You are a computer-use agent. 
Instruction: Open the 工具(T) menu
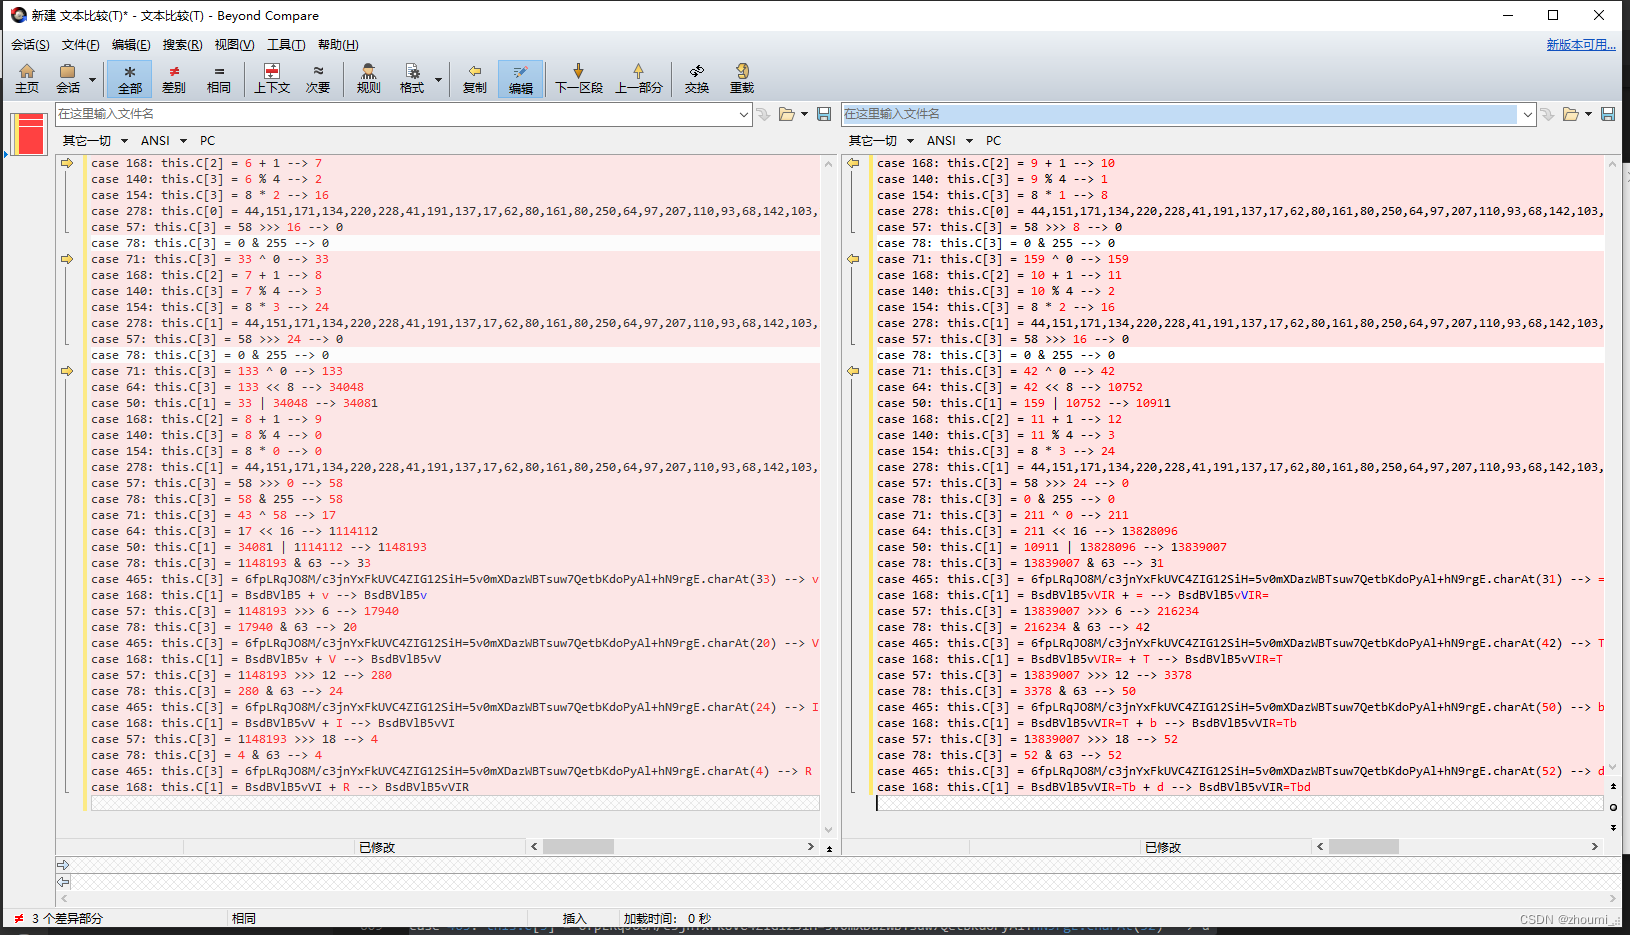tap(286, 45)
